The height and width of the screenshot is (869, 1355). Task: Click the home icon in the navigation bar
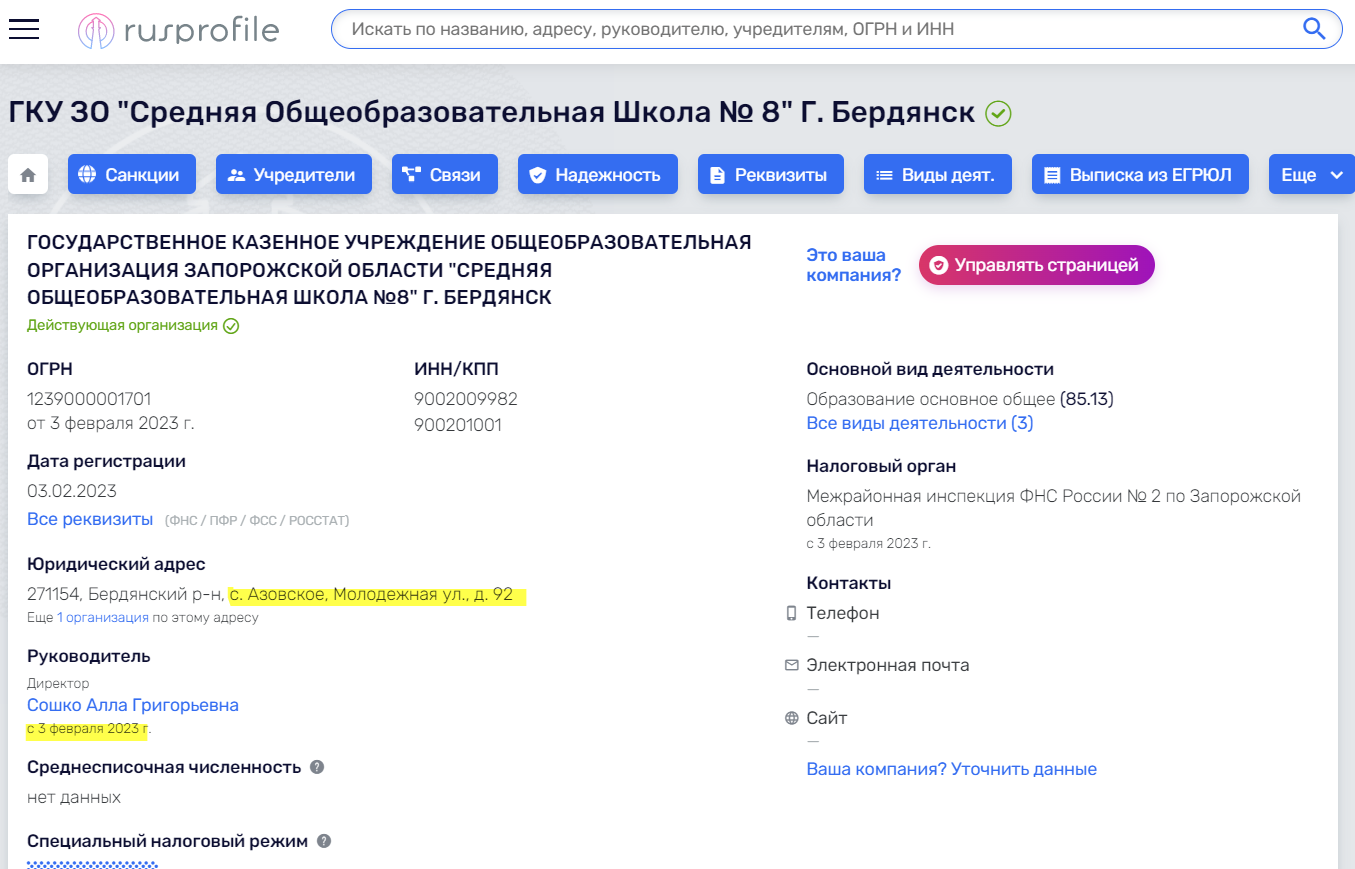(27, 173)
